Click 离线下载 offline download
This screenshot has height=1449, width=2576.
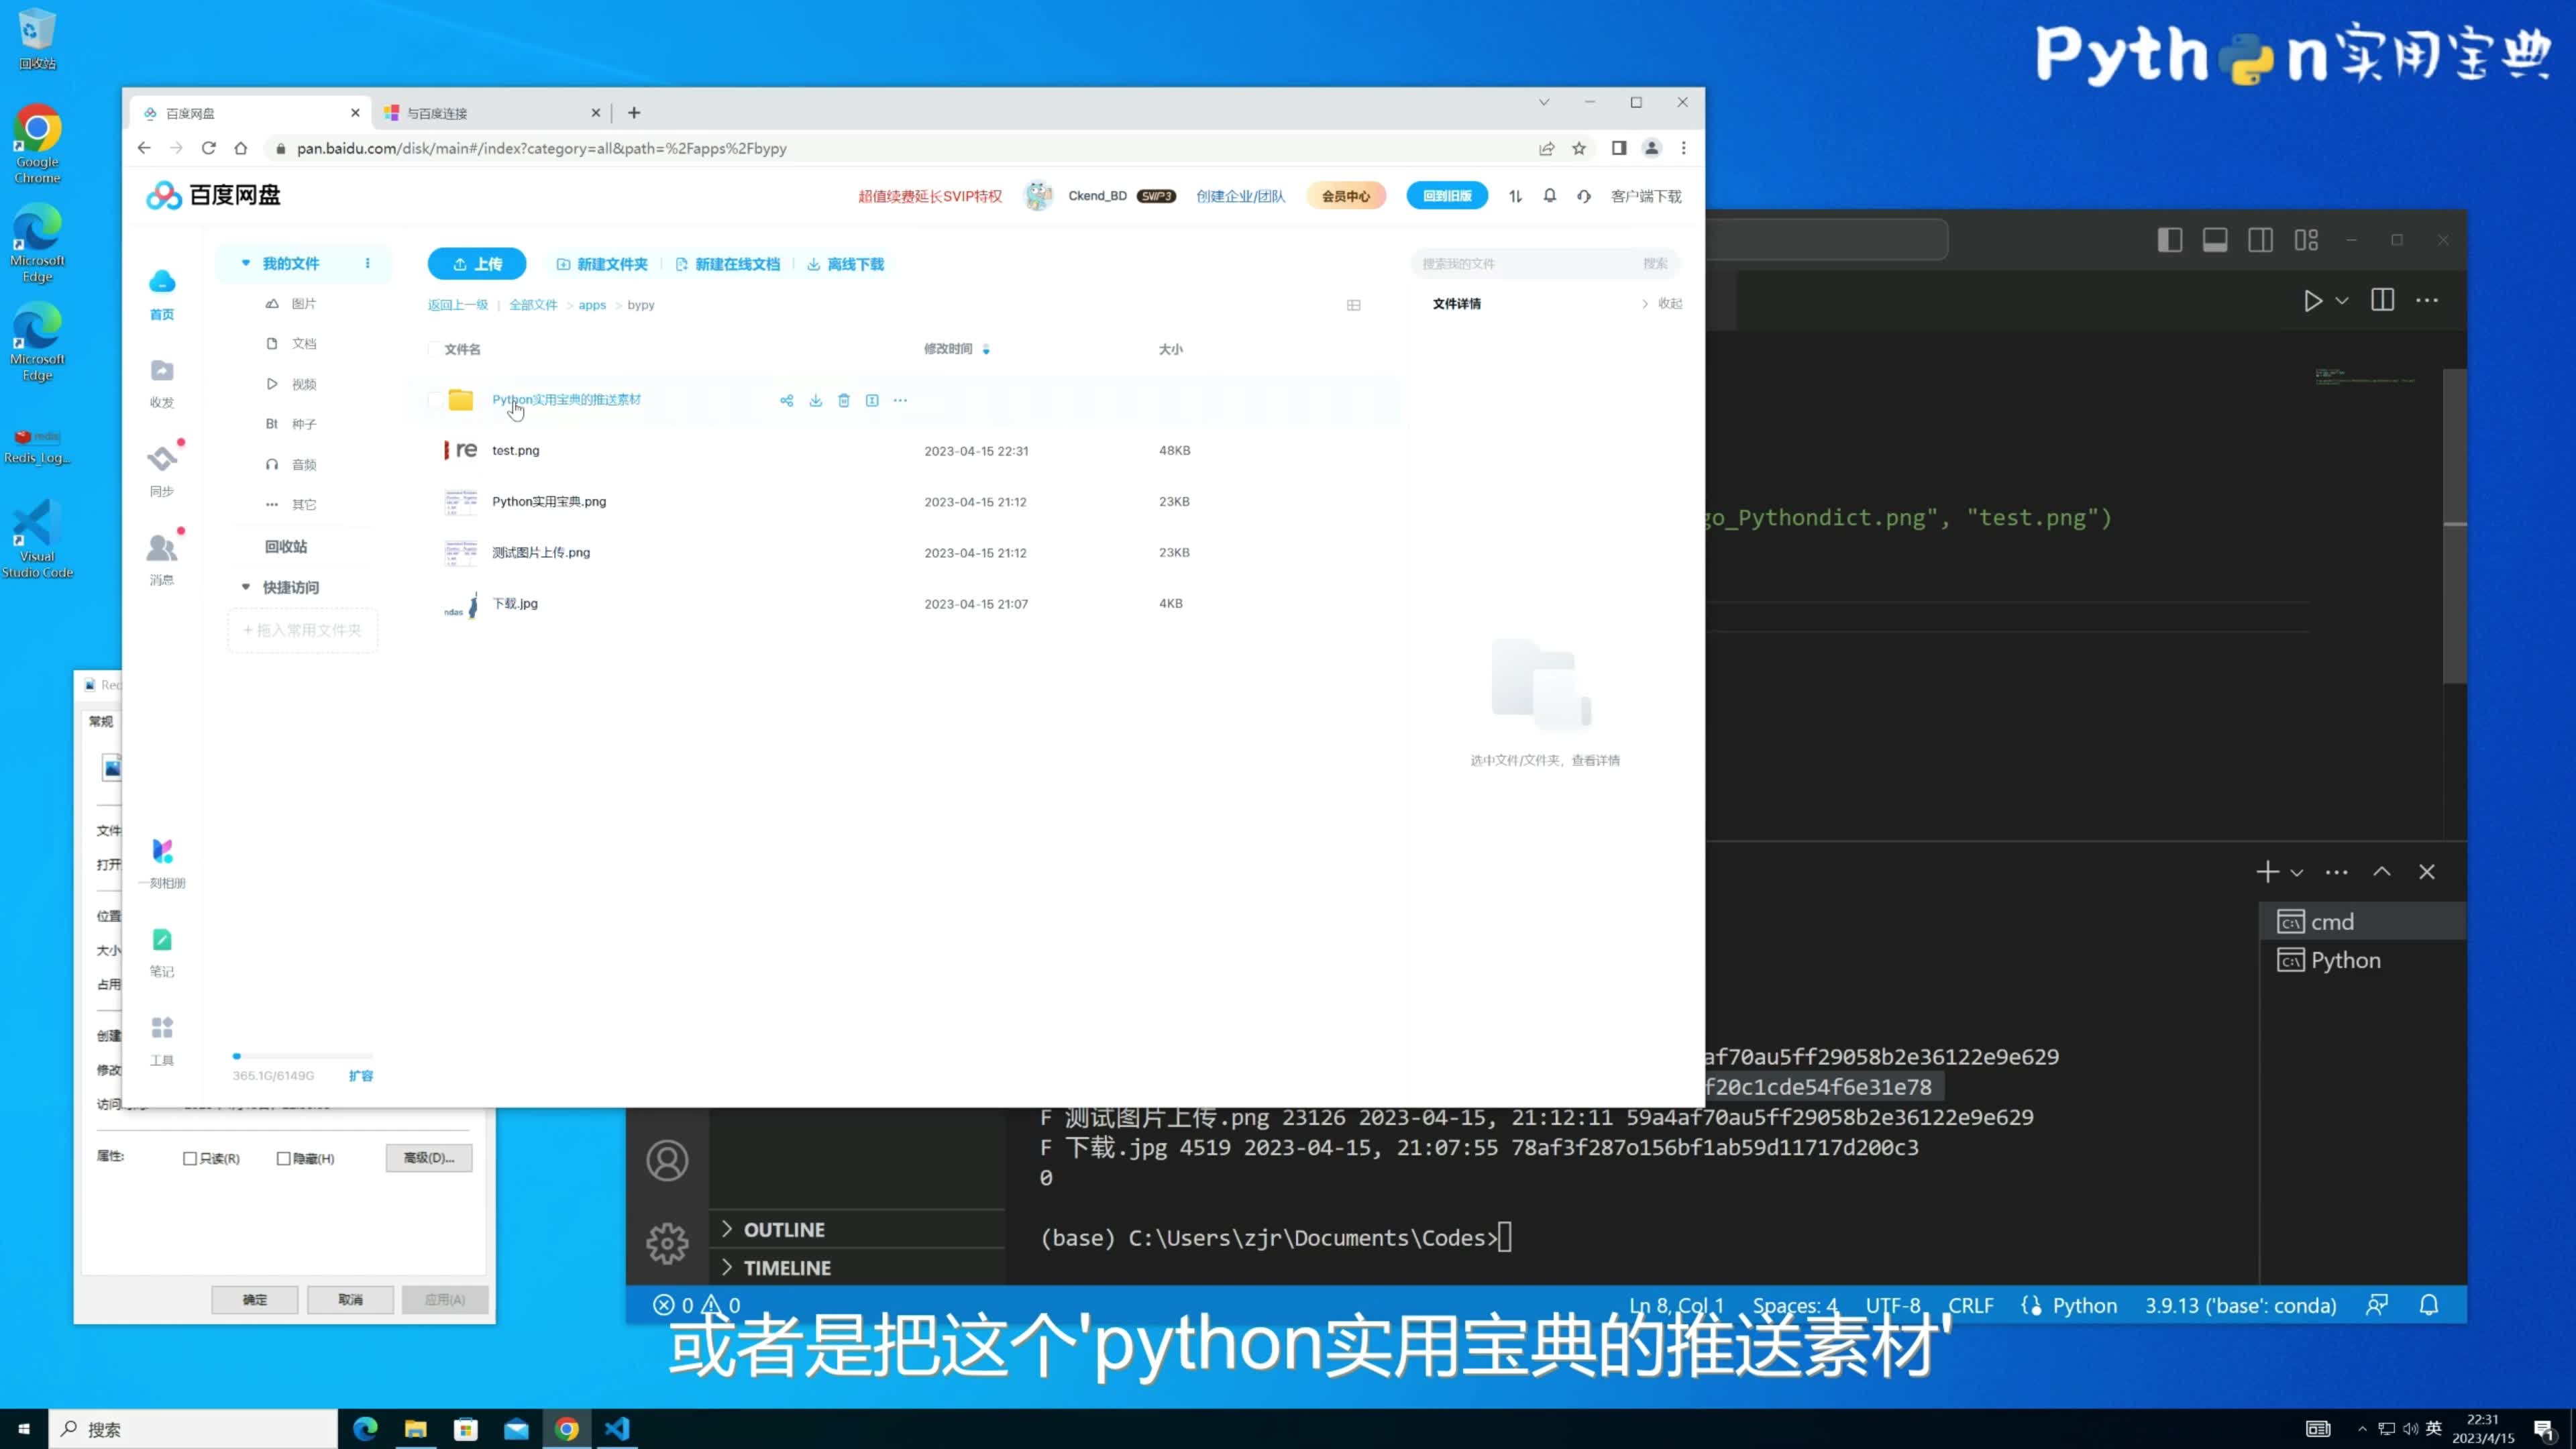845,264
